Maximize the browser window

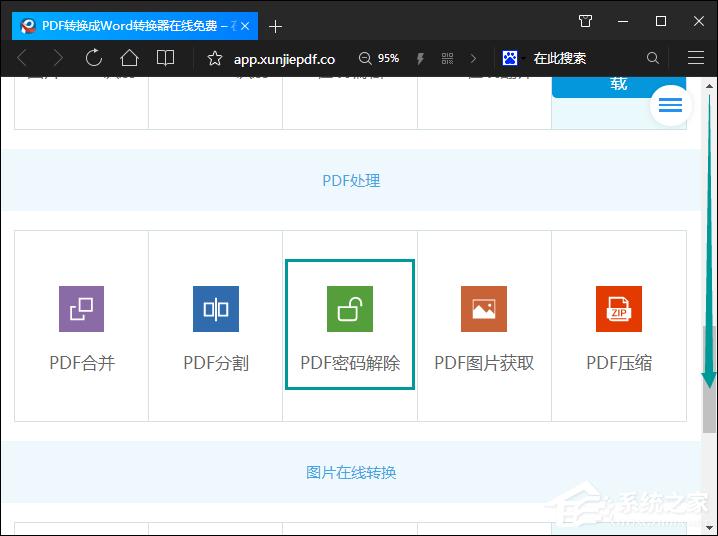tap(660, 21)
